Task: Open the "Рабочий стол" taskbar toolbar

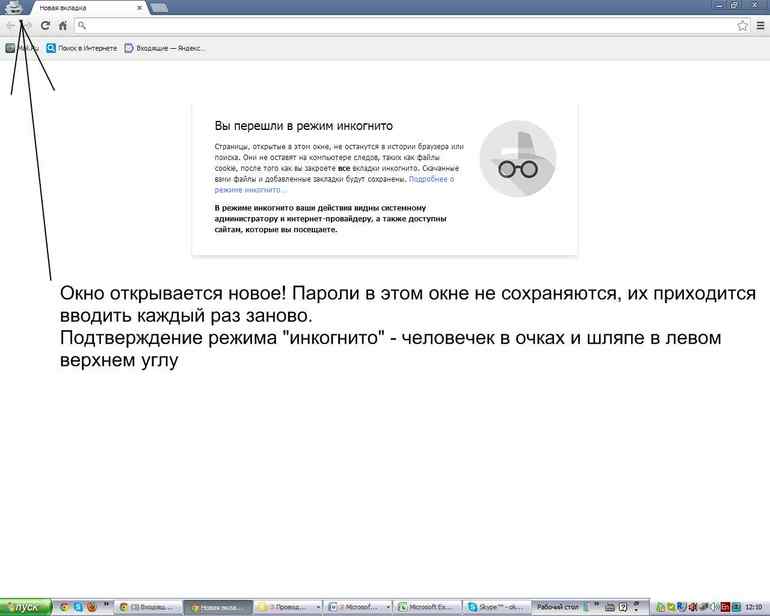Action: [x=558, y=607]
